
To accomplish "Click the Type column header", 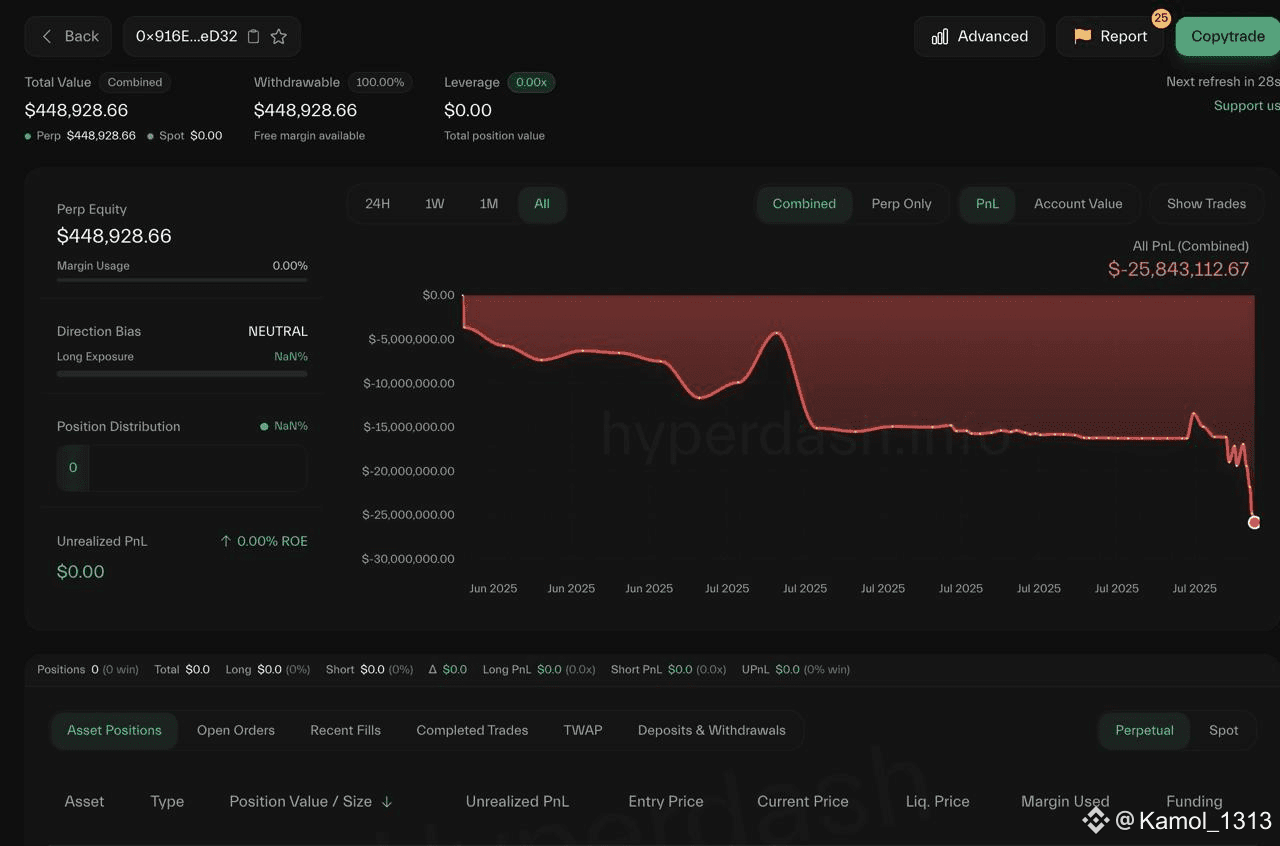I will click(167, 802).
